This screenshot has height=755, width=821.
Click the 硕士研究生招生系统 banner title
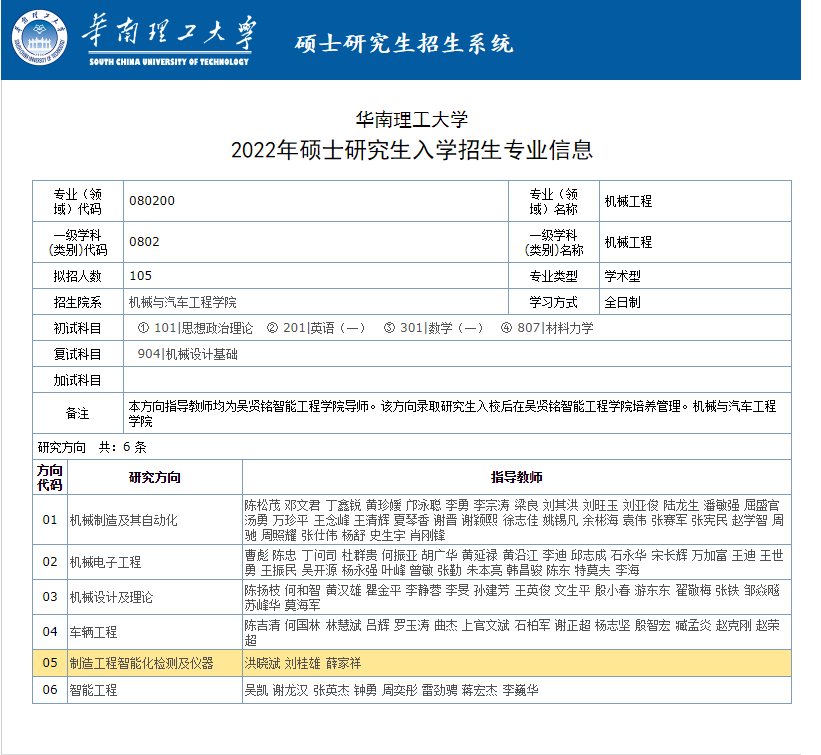pos(404,43)
